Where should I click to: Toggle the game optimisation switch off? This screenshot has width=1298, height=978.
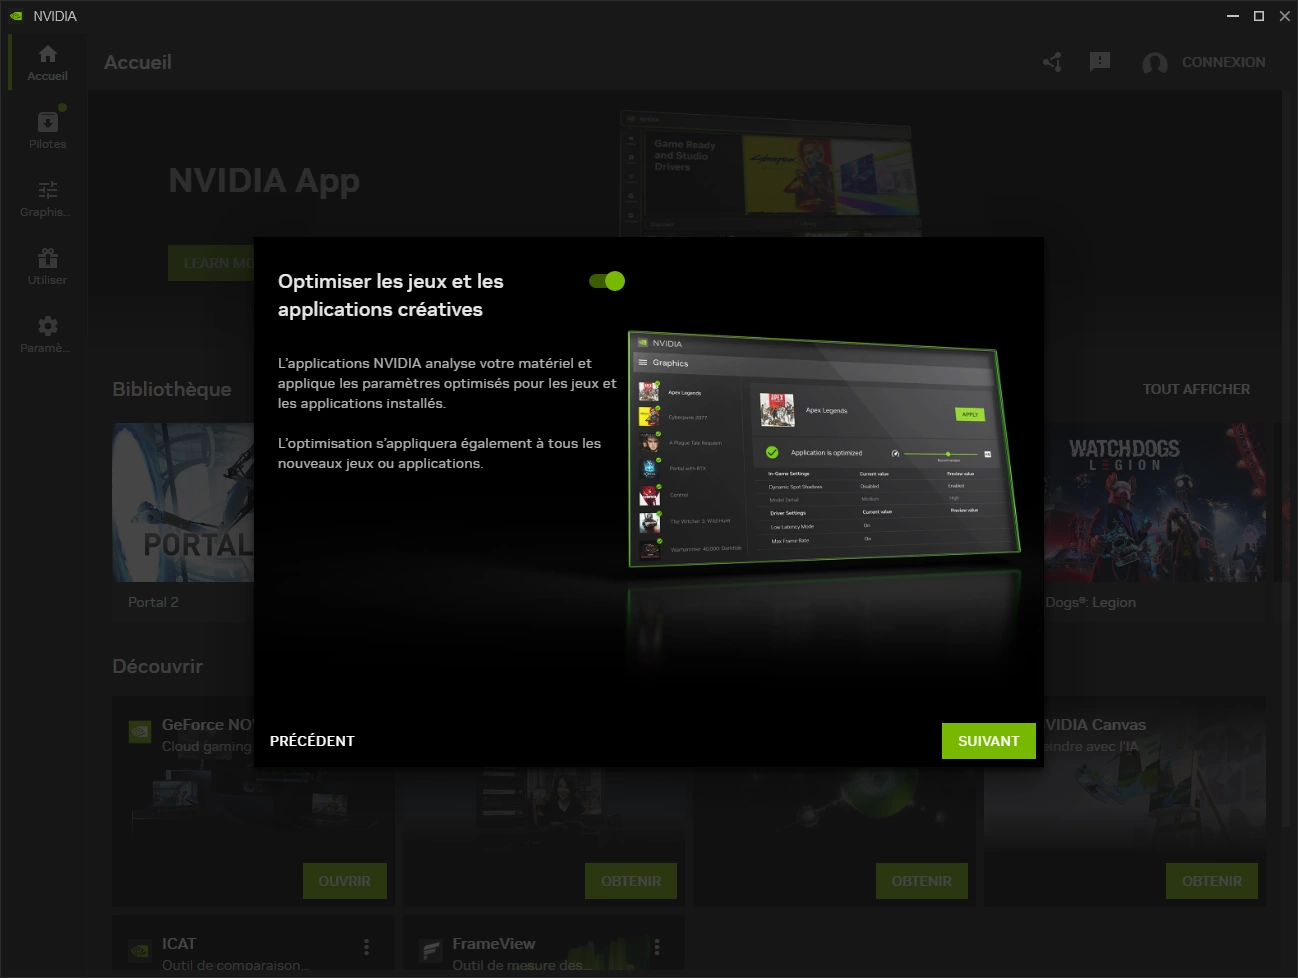[x=607, y=281]
